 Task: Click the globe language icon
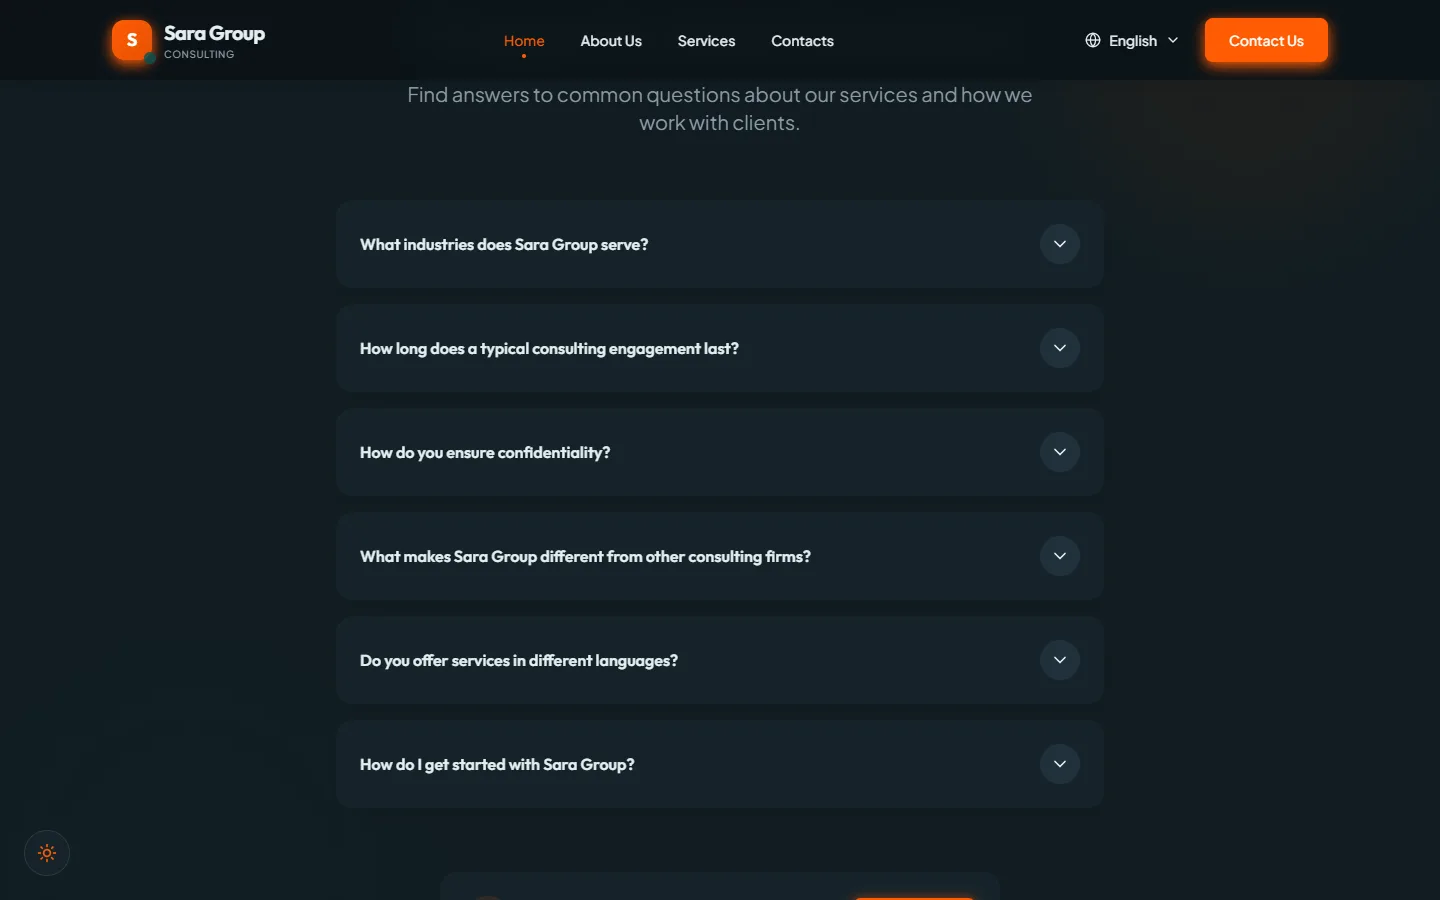1093,40
